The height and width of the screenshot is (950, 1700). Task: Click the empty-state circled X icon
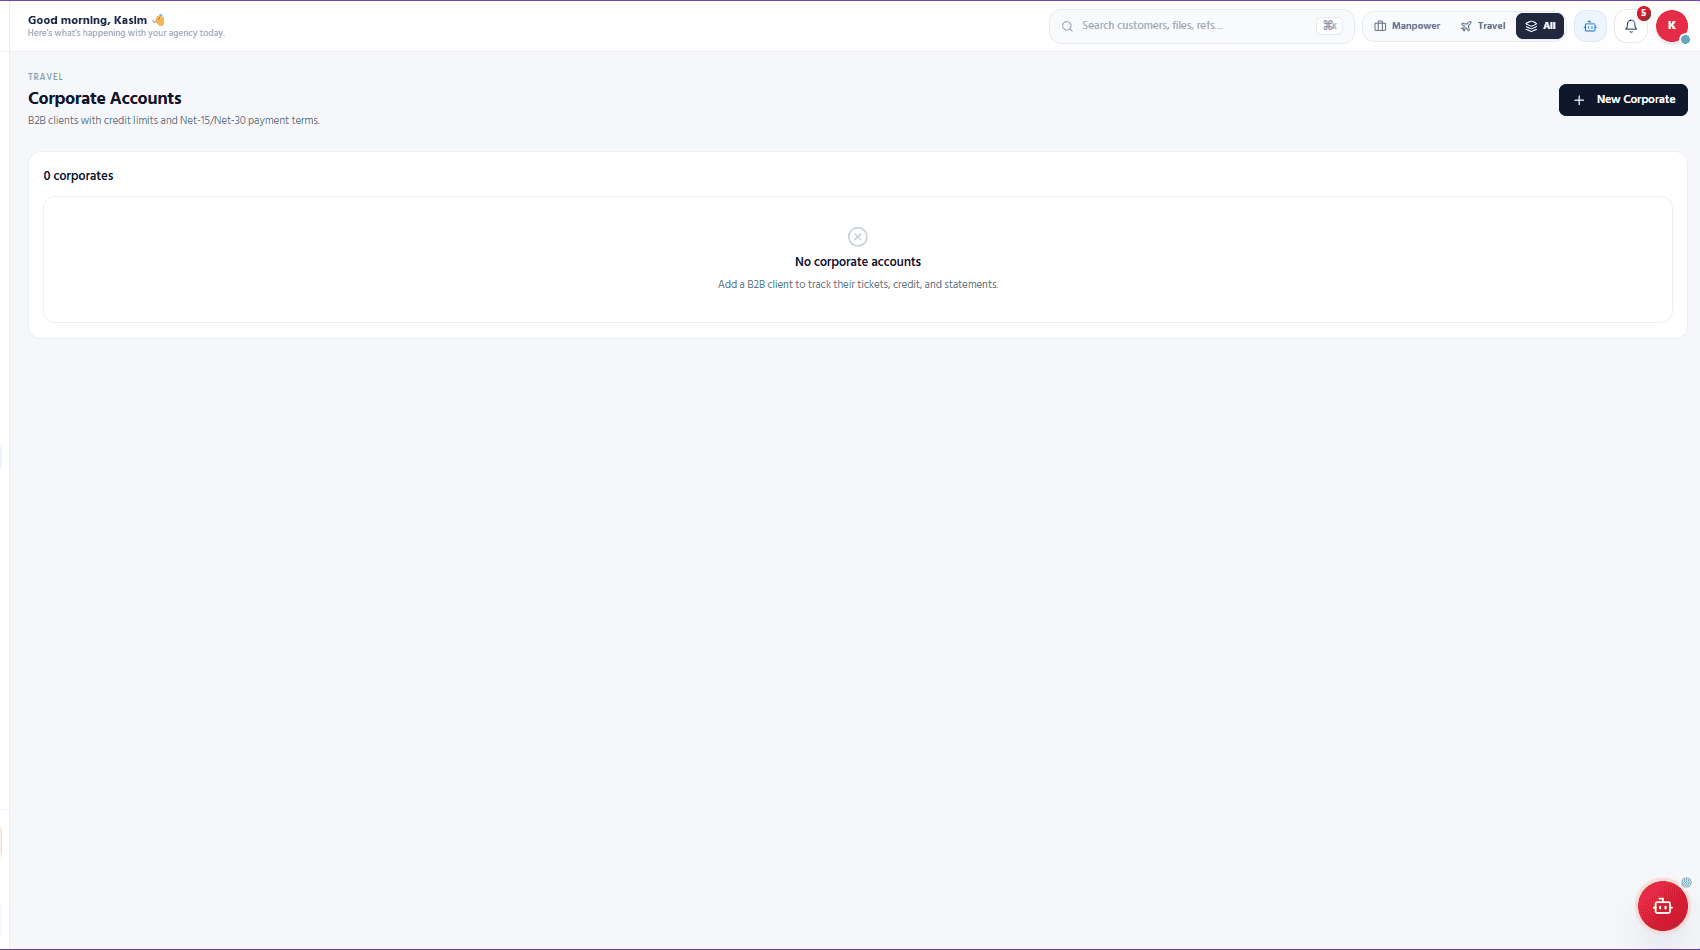click(858, 237)
